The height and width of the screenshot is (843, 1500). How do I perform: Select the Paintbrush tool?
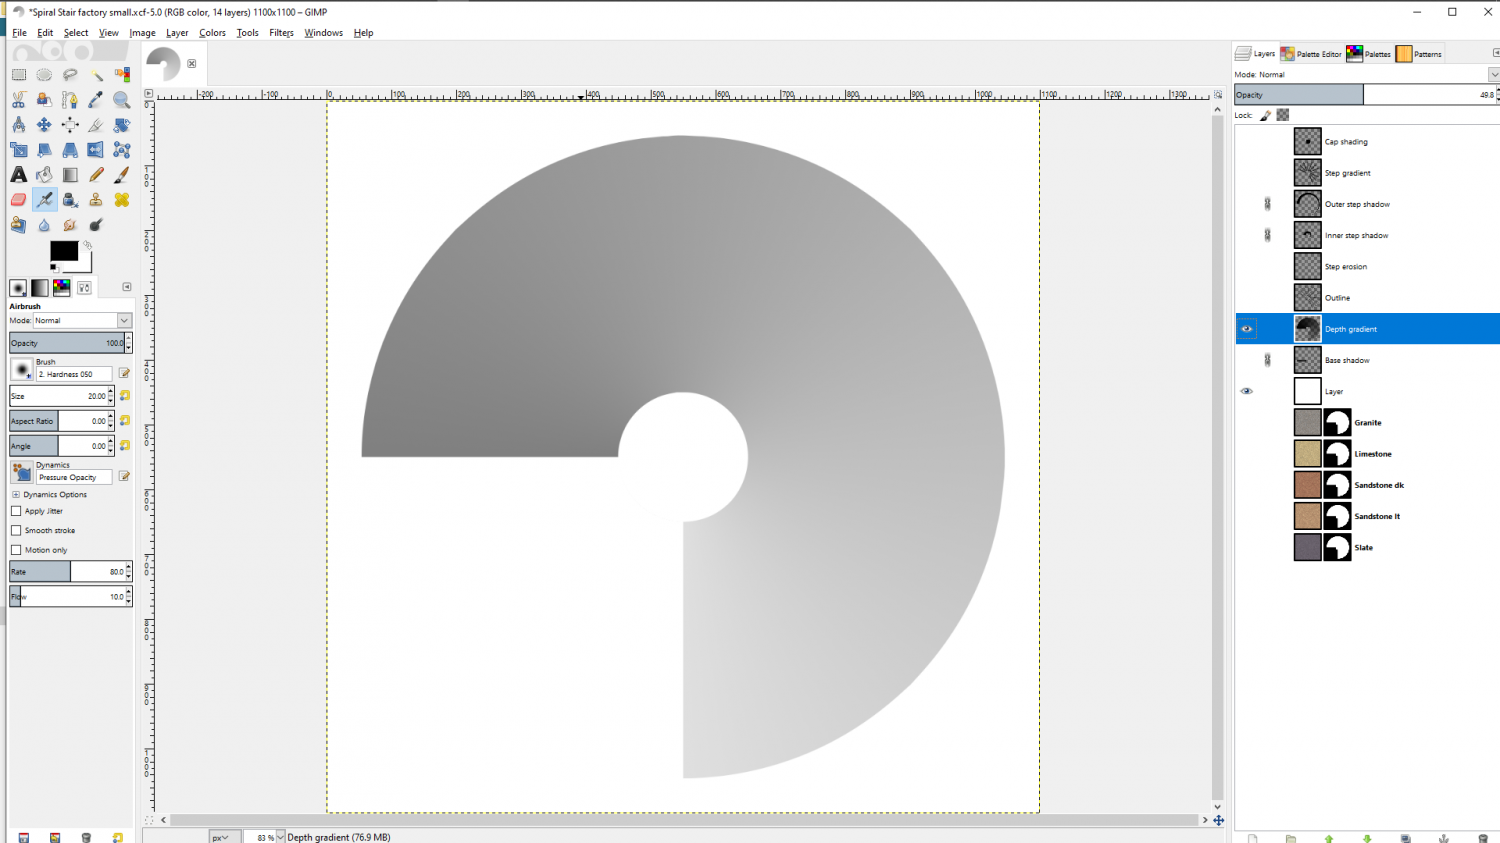pos(122,175)
